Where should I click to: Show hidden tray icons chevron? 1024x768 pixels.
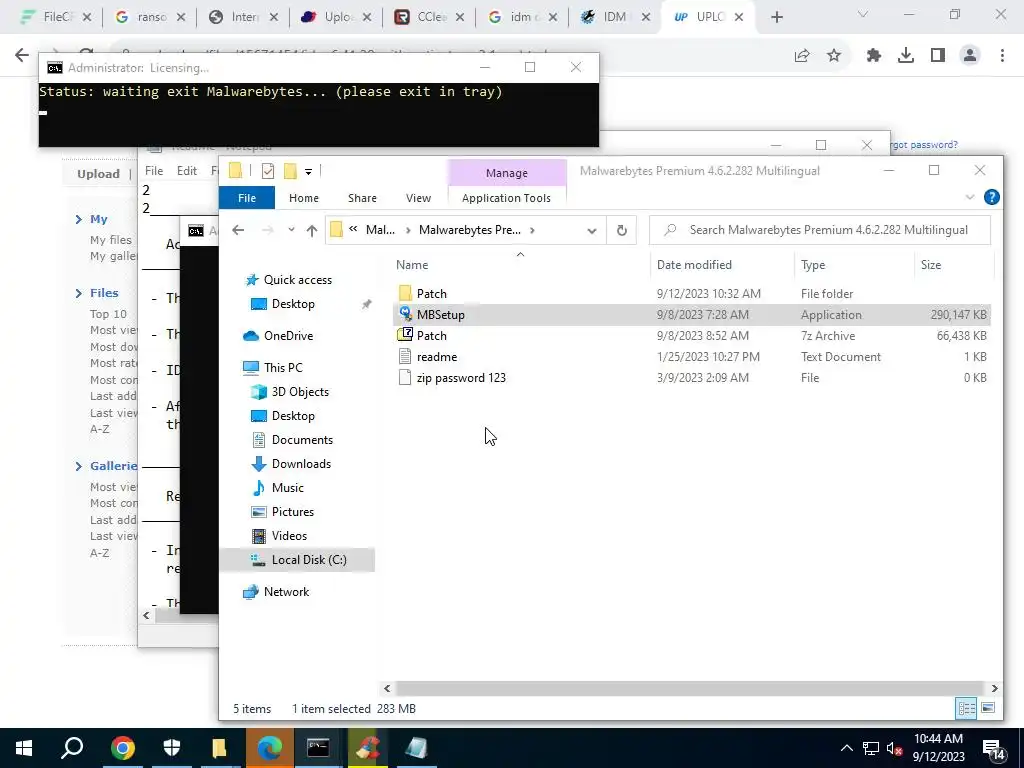click(846, 748)
